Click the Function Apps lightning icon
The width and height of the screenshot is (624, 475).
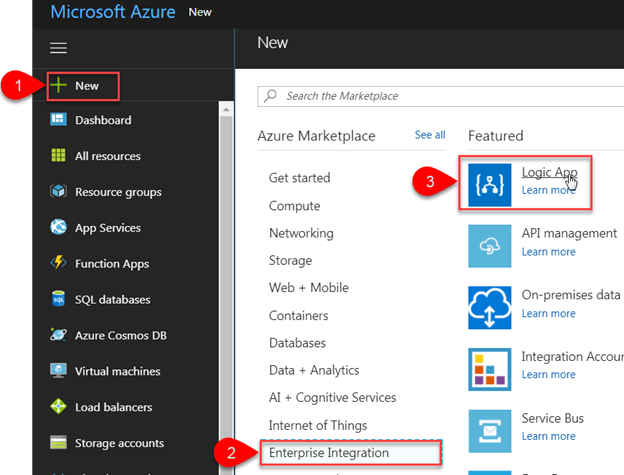coord(58,264)
